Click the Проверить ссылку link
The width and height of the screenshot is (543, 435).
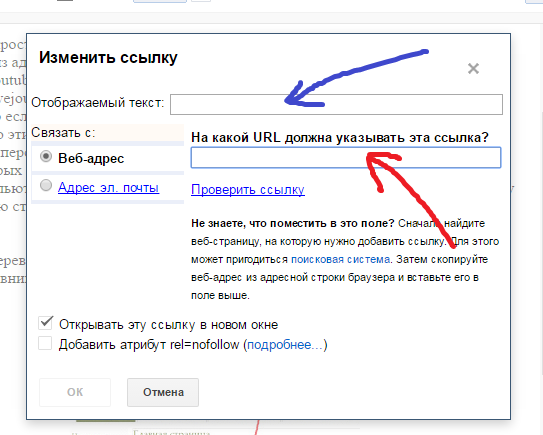248,189
